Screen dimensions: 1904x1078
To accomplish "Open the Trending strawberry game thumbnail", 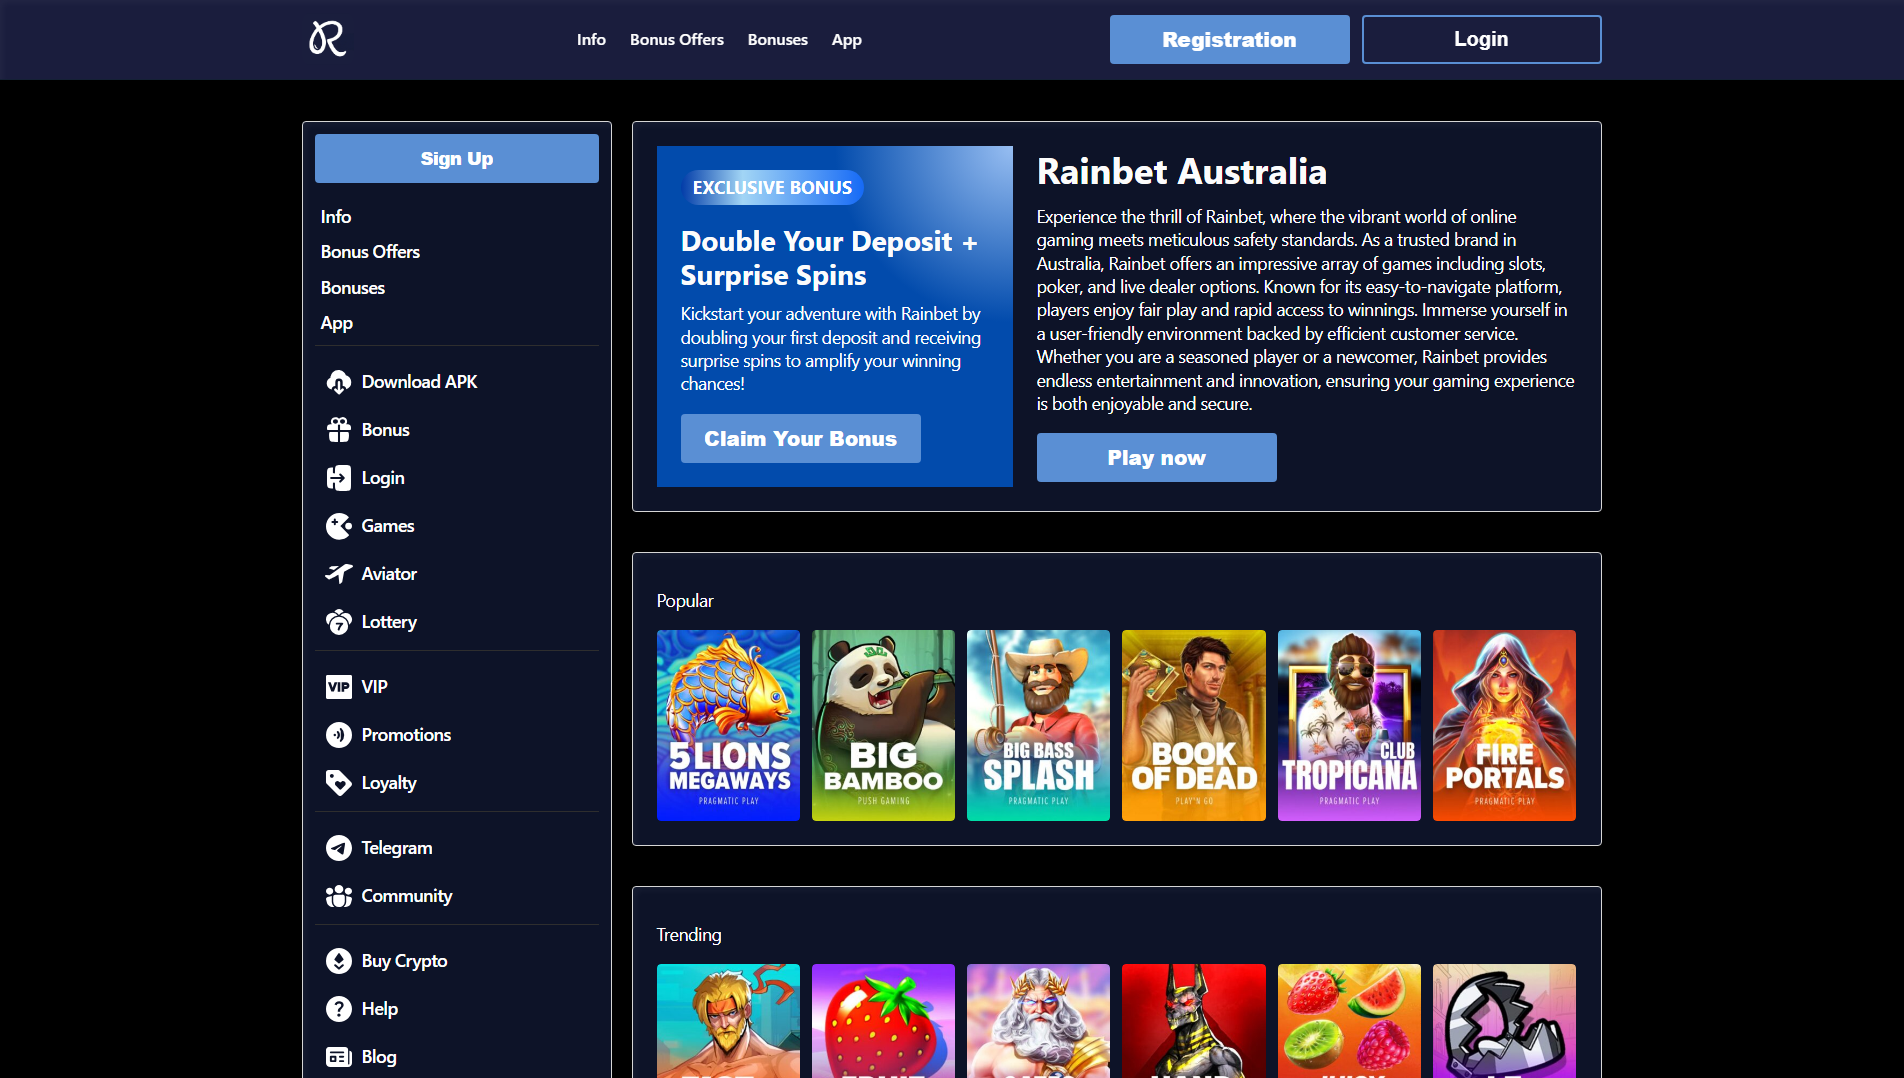I will (883, 1021).
